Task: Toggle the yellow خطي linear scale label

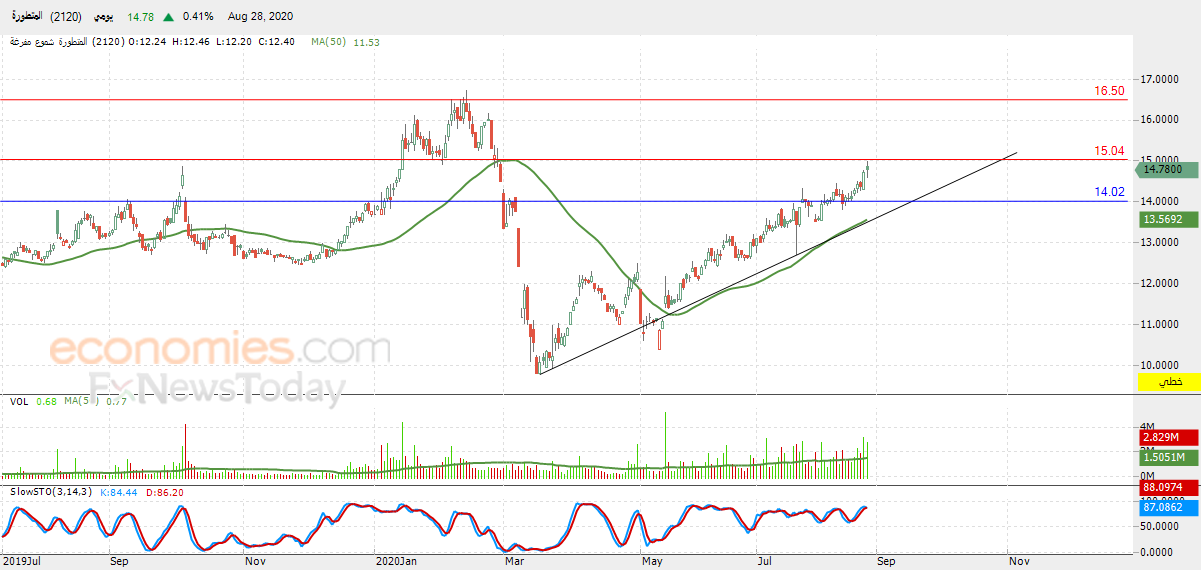Action: tap(1168, 383)
